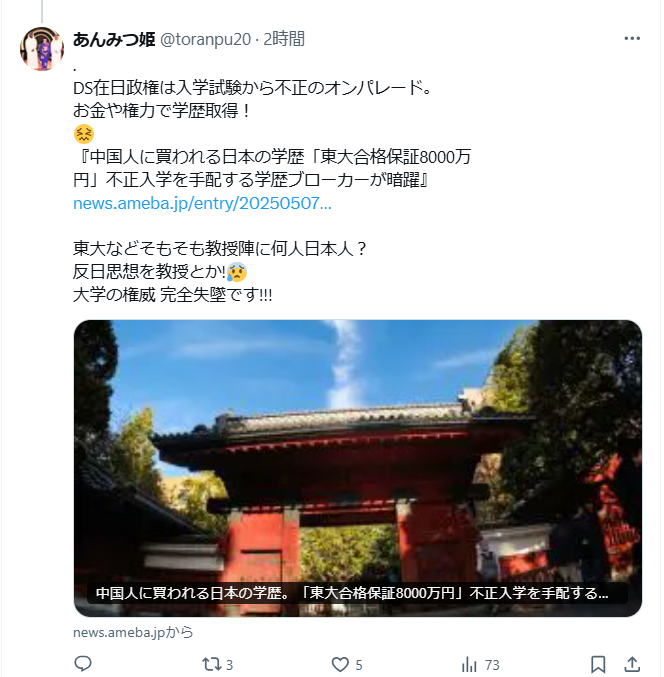Open the news.ameba.jp/entry/20250507 link

tap(202, 203)
